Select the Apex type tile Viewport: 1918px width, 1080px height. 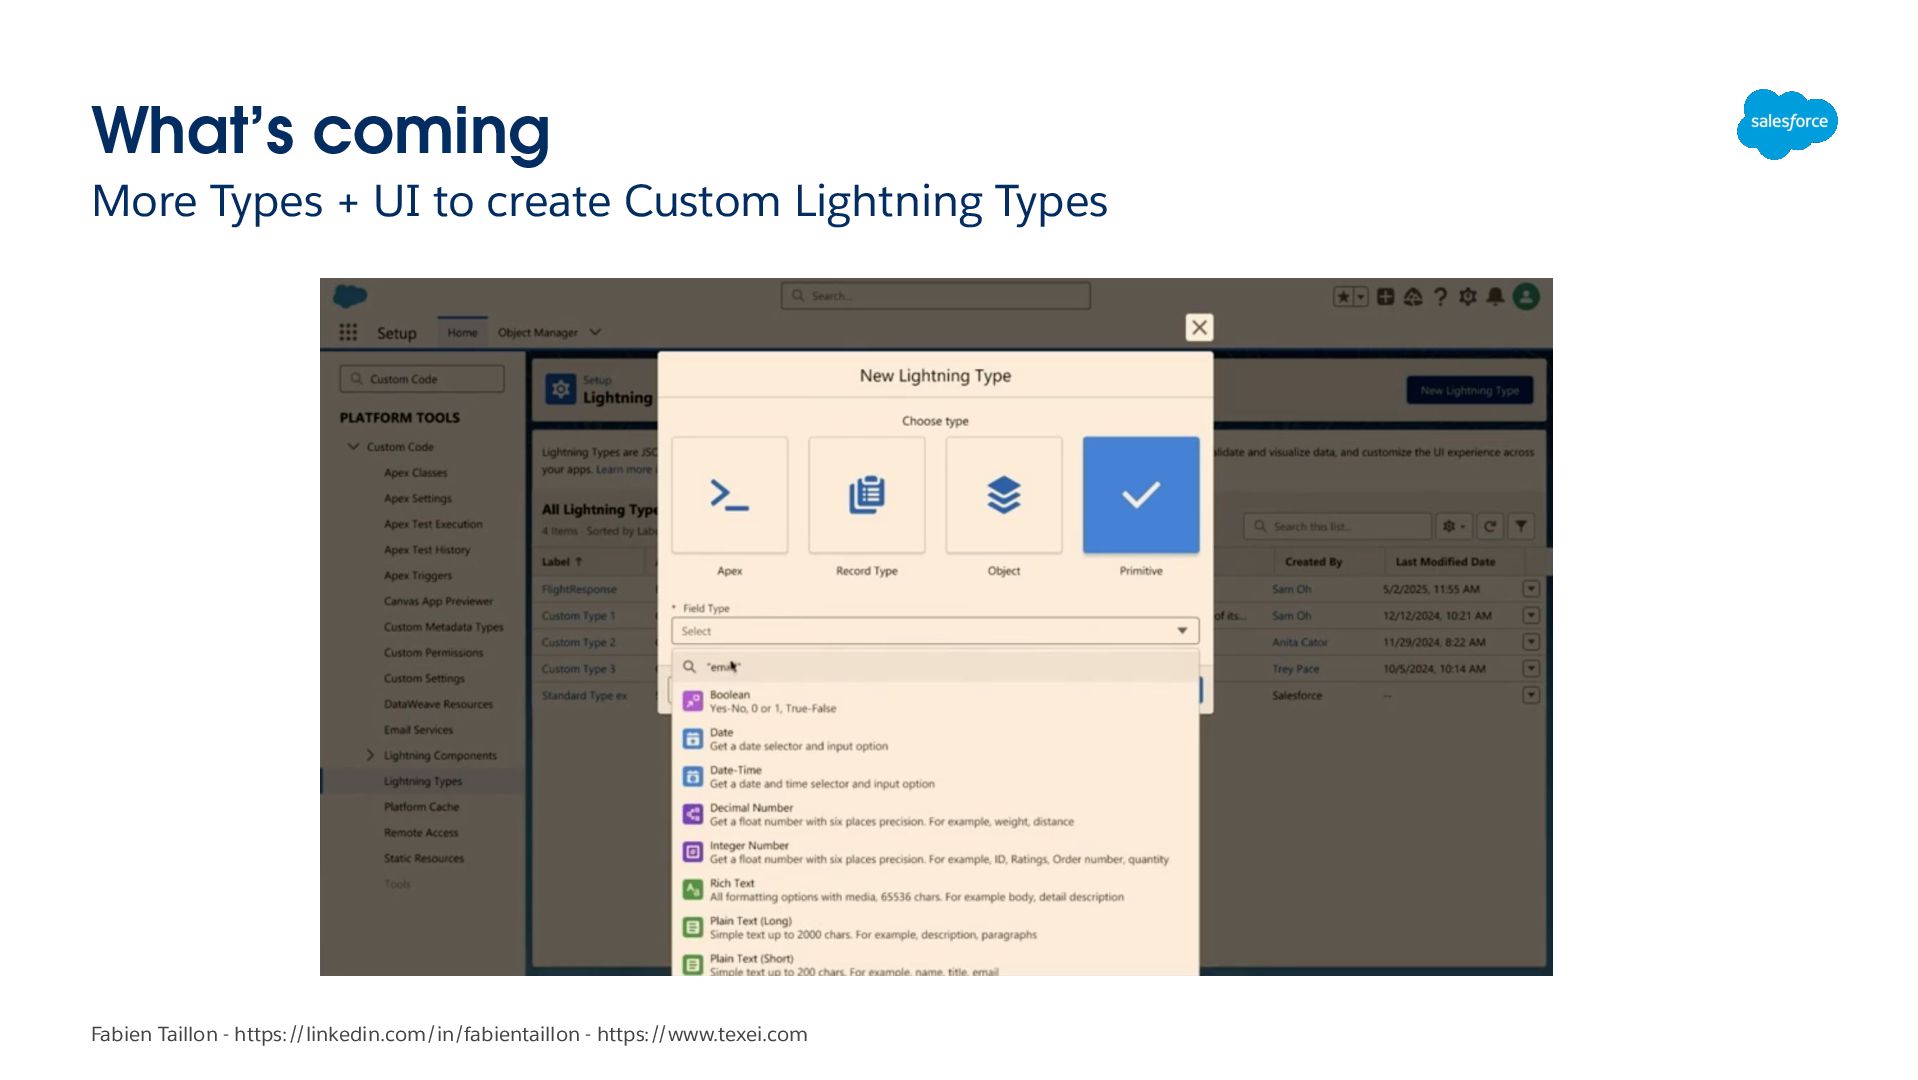click(729, 494)
